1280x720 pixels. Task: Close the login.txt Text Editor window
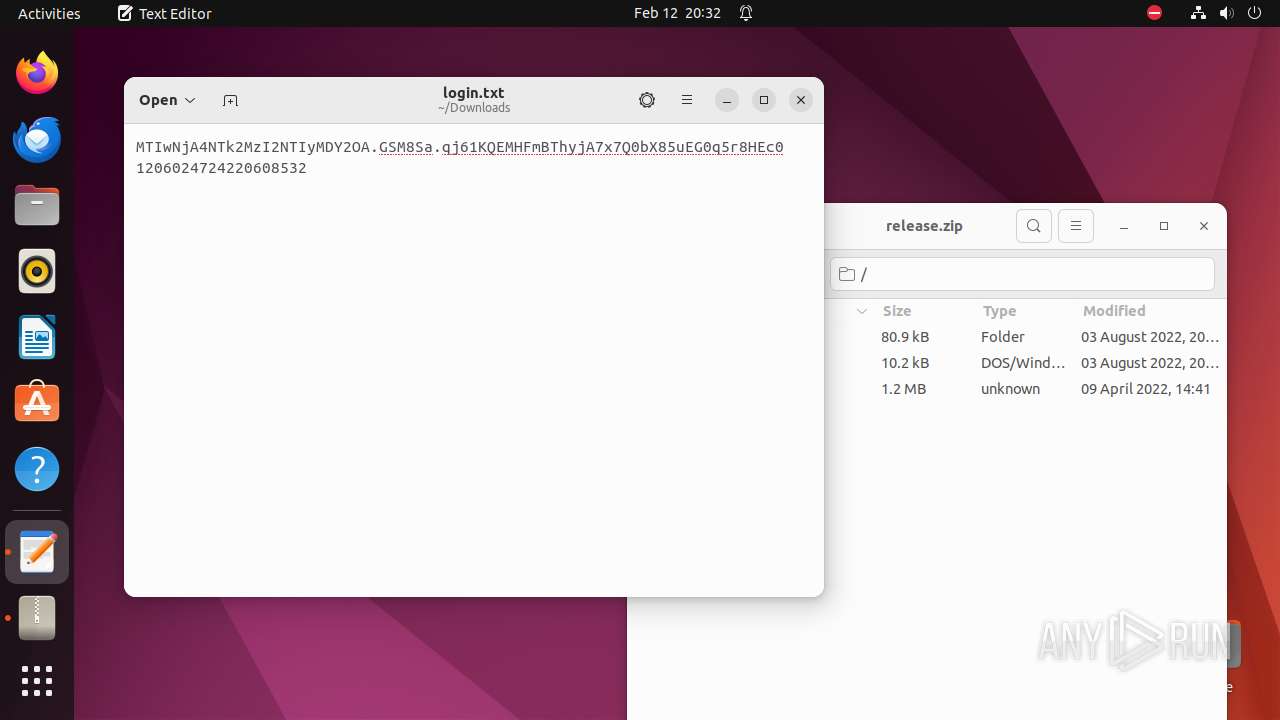(800, 100)
